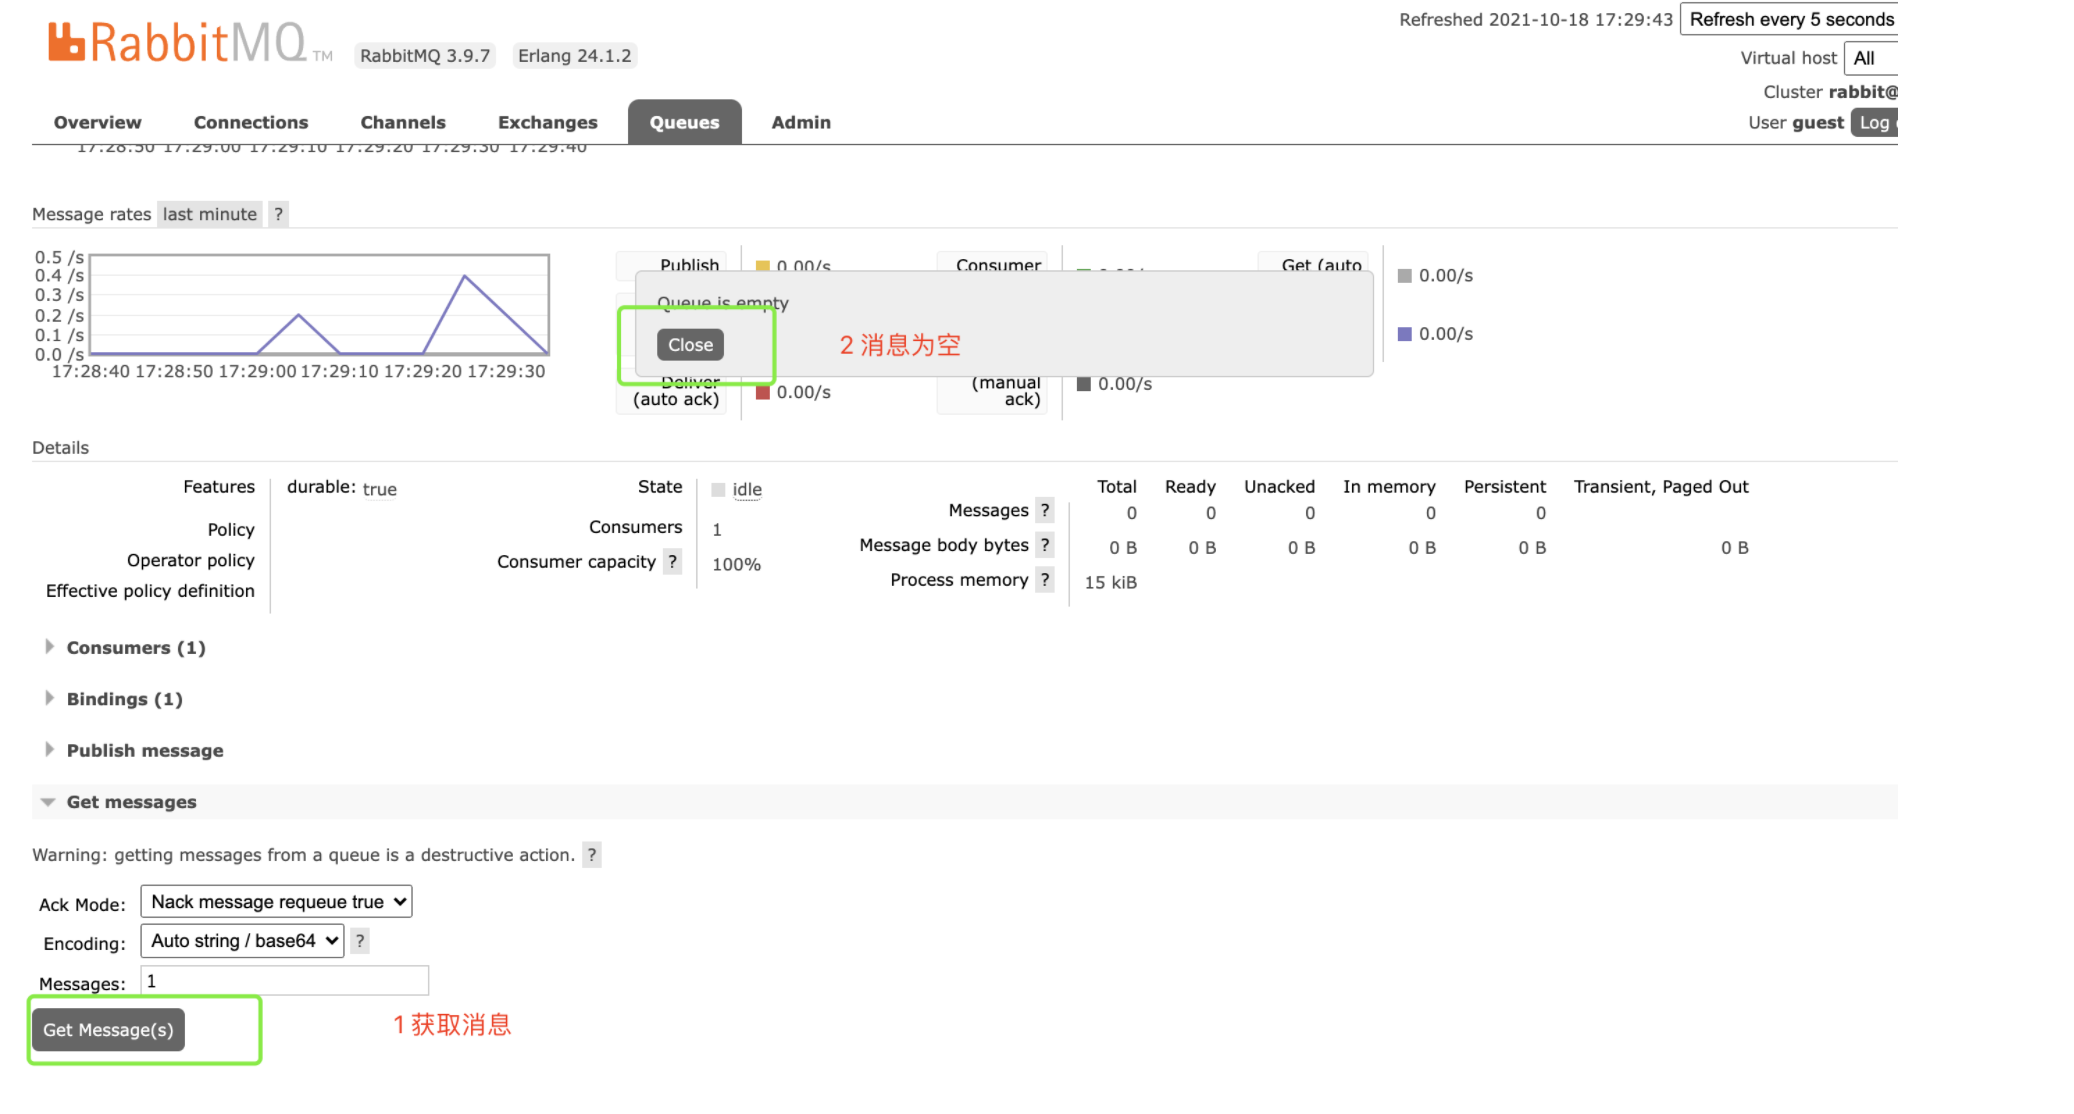Click the Messages count input field
Screen dimensions: 2074x1114
pos(284,981)
